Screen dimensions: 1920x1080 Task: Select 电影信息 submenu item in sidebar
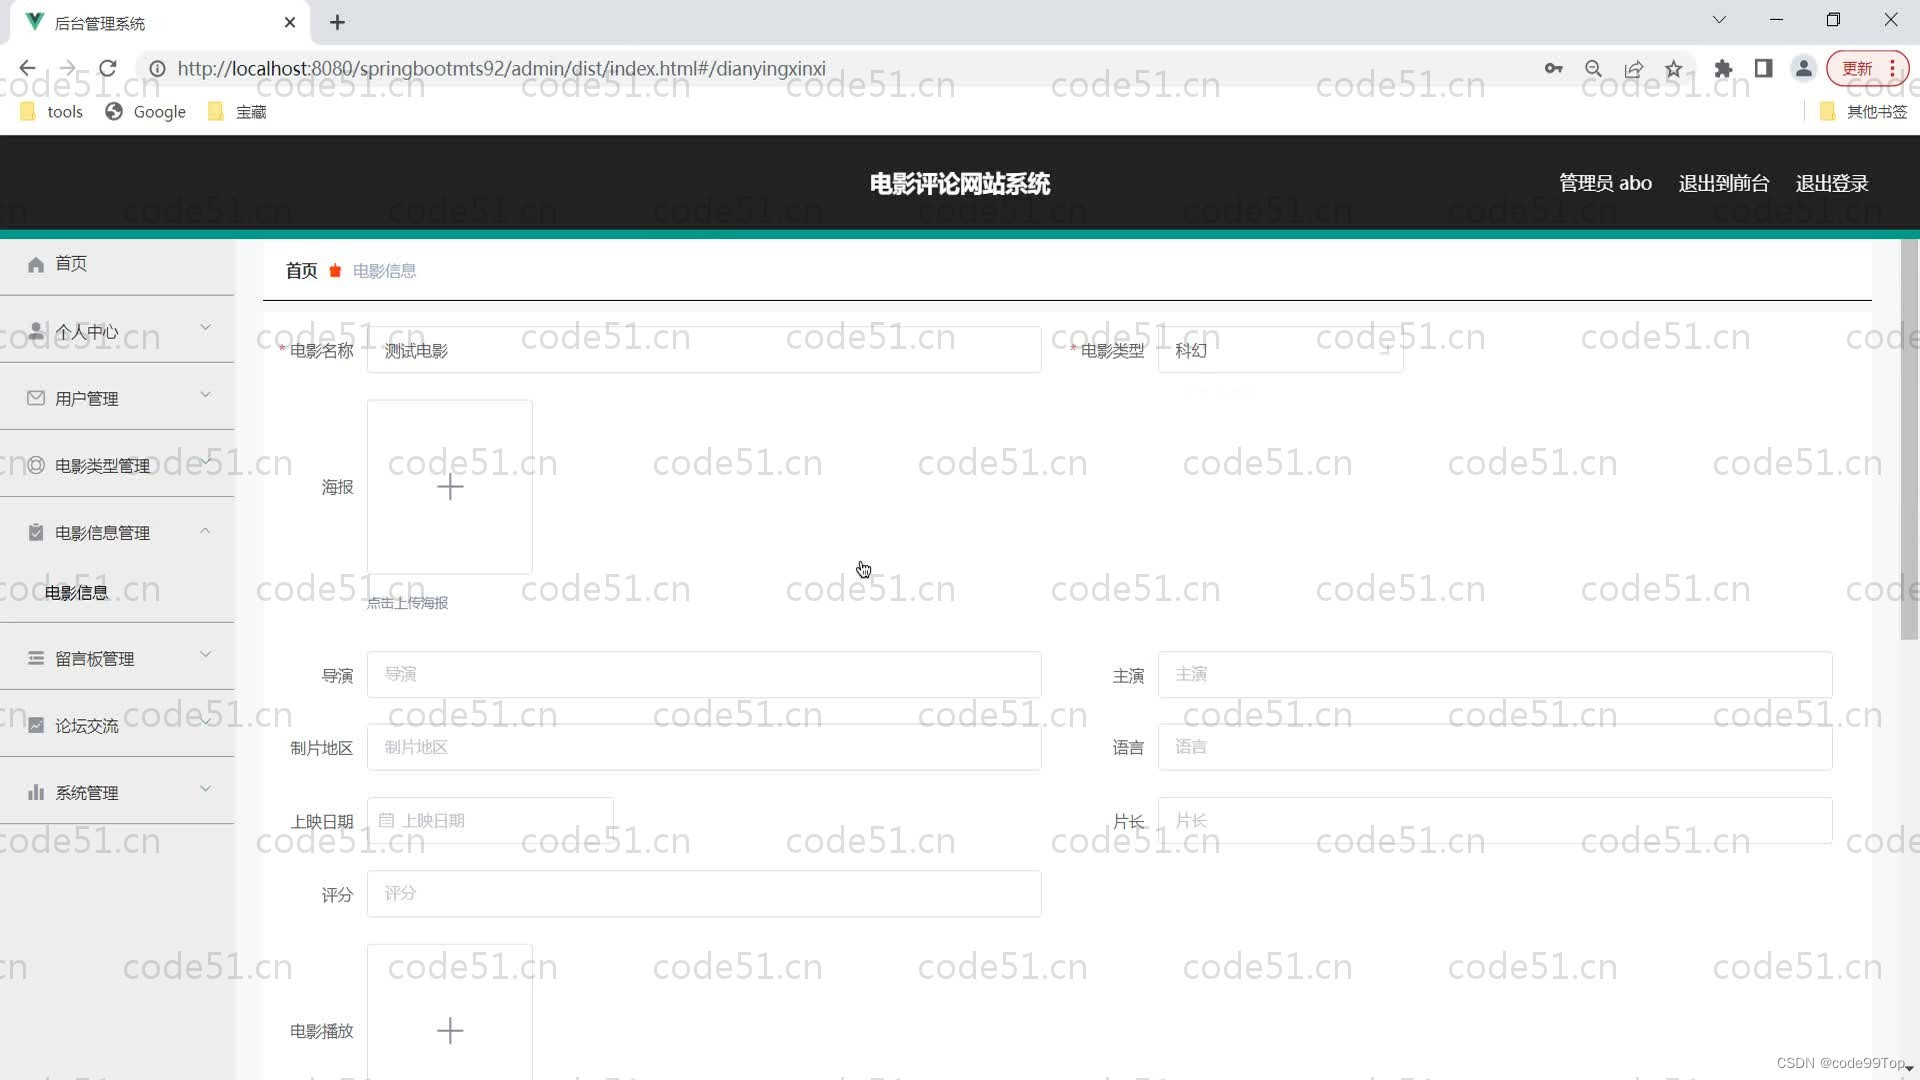click(x=77, y=592)
